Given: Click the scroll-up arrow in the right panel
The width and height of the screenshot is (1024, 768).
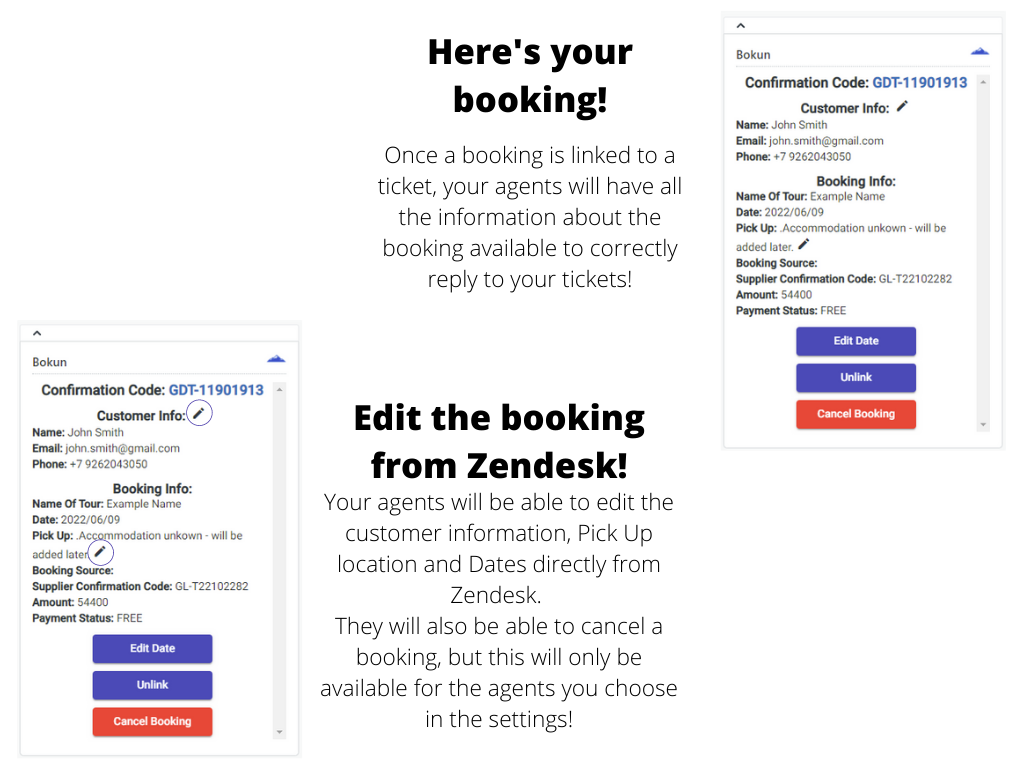Looking at the screenshot, I should [984, 82].
